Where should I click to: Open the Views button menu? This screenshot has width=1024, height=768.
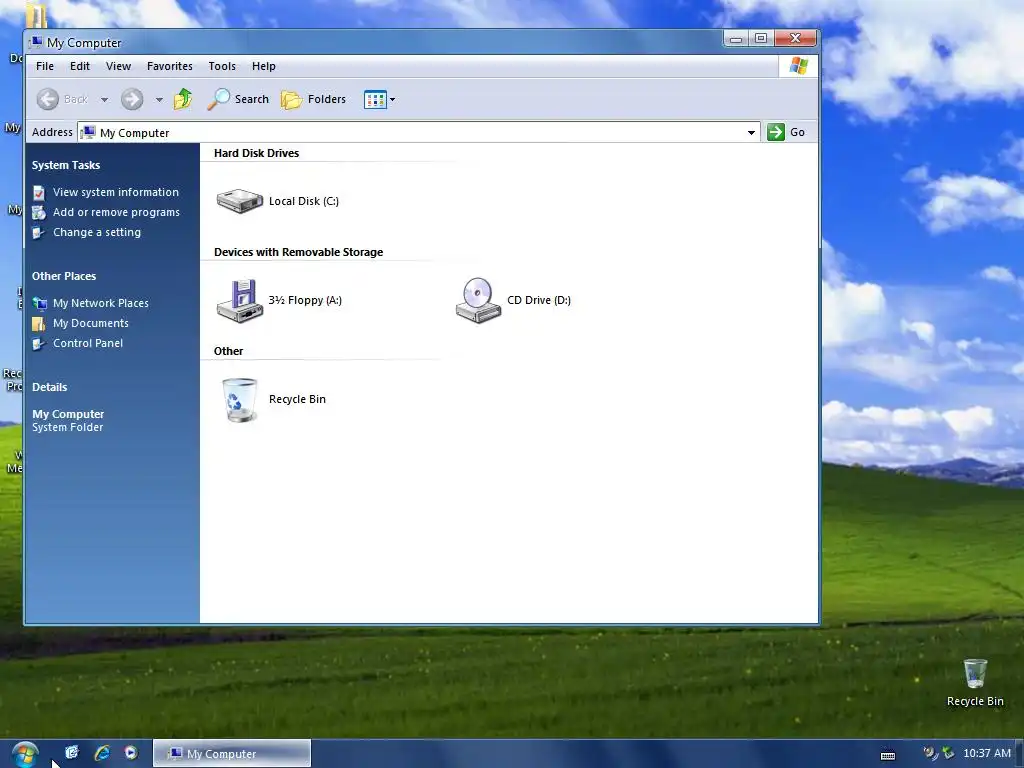click(379, 99)
